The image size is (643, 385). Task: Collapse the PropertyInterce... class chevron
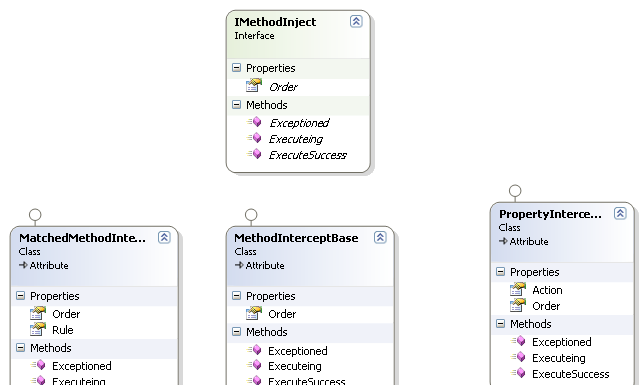[x=620, y=213]
